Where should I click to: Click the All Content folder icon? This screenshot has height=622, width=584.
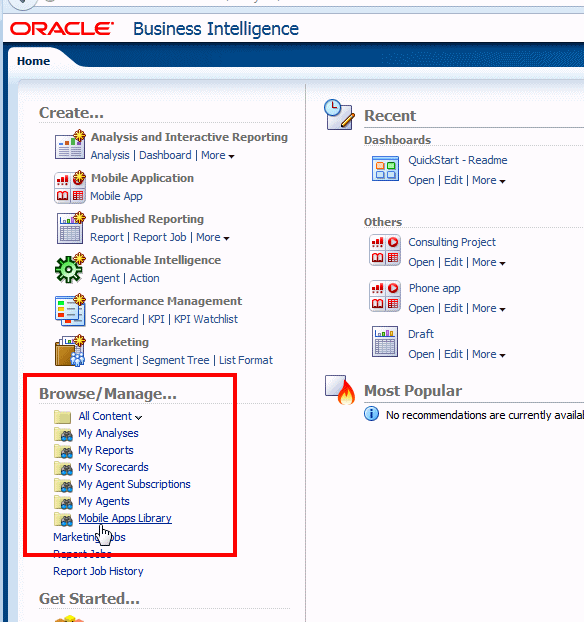62,417
